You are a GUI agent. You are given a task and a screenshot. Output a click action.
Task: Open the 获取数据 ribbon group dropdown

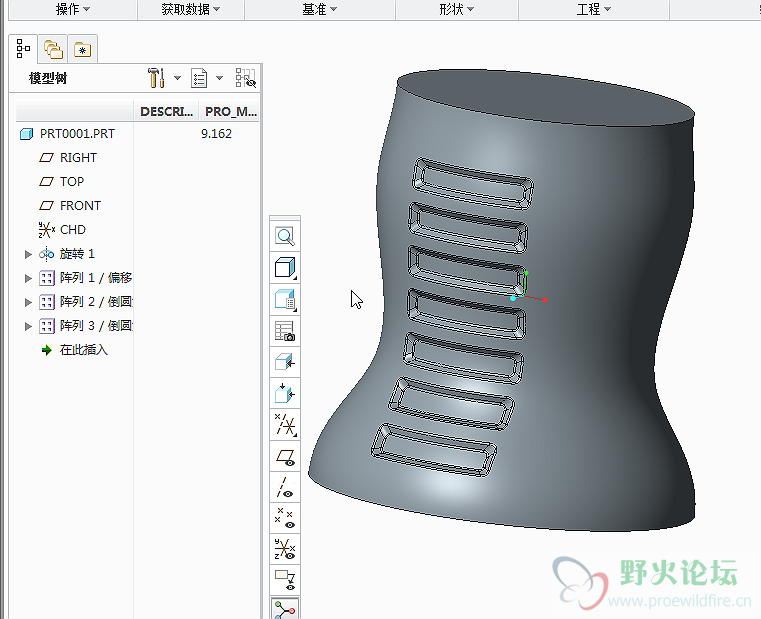coord(191,9)
